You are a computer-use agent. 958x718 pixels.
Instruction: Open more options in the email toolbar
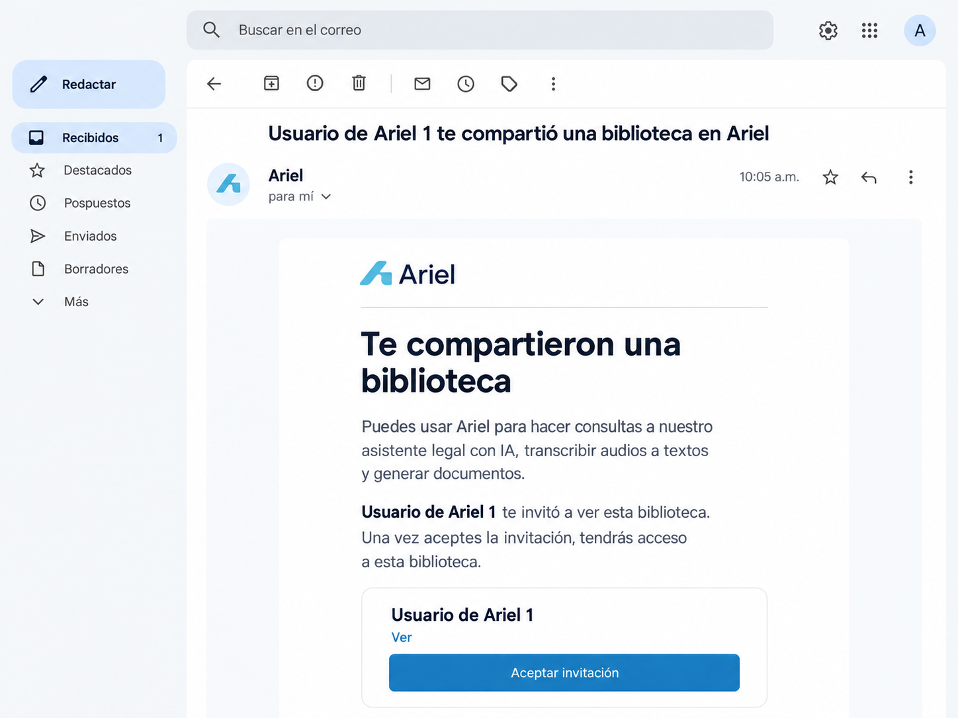(553, 84)
